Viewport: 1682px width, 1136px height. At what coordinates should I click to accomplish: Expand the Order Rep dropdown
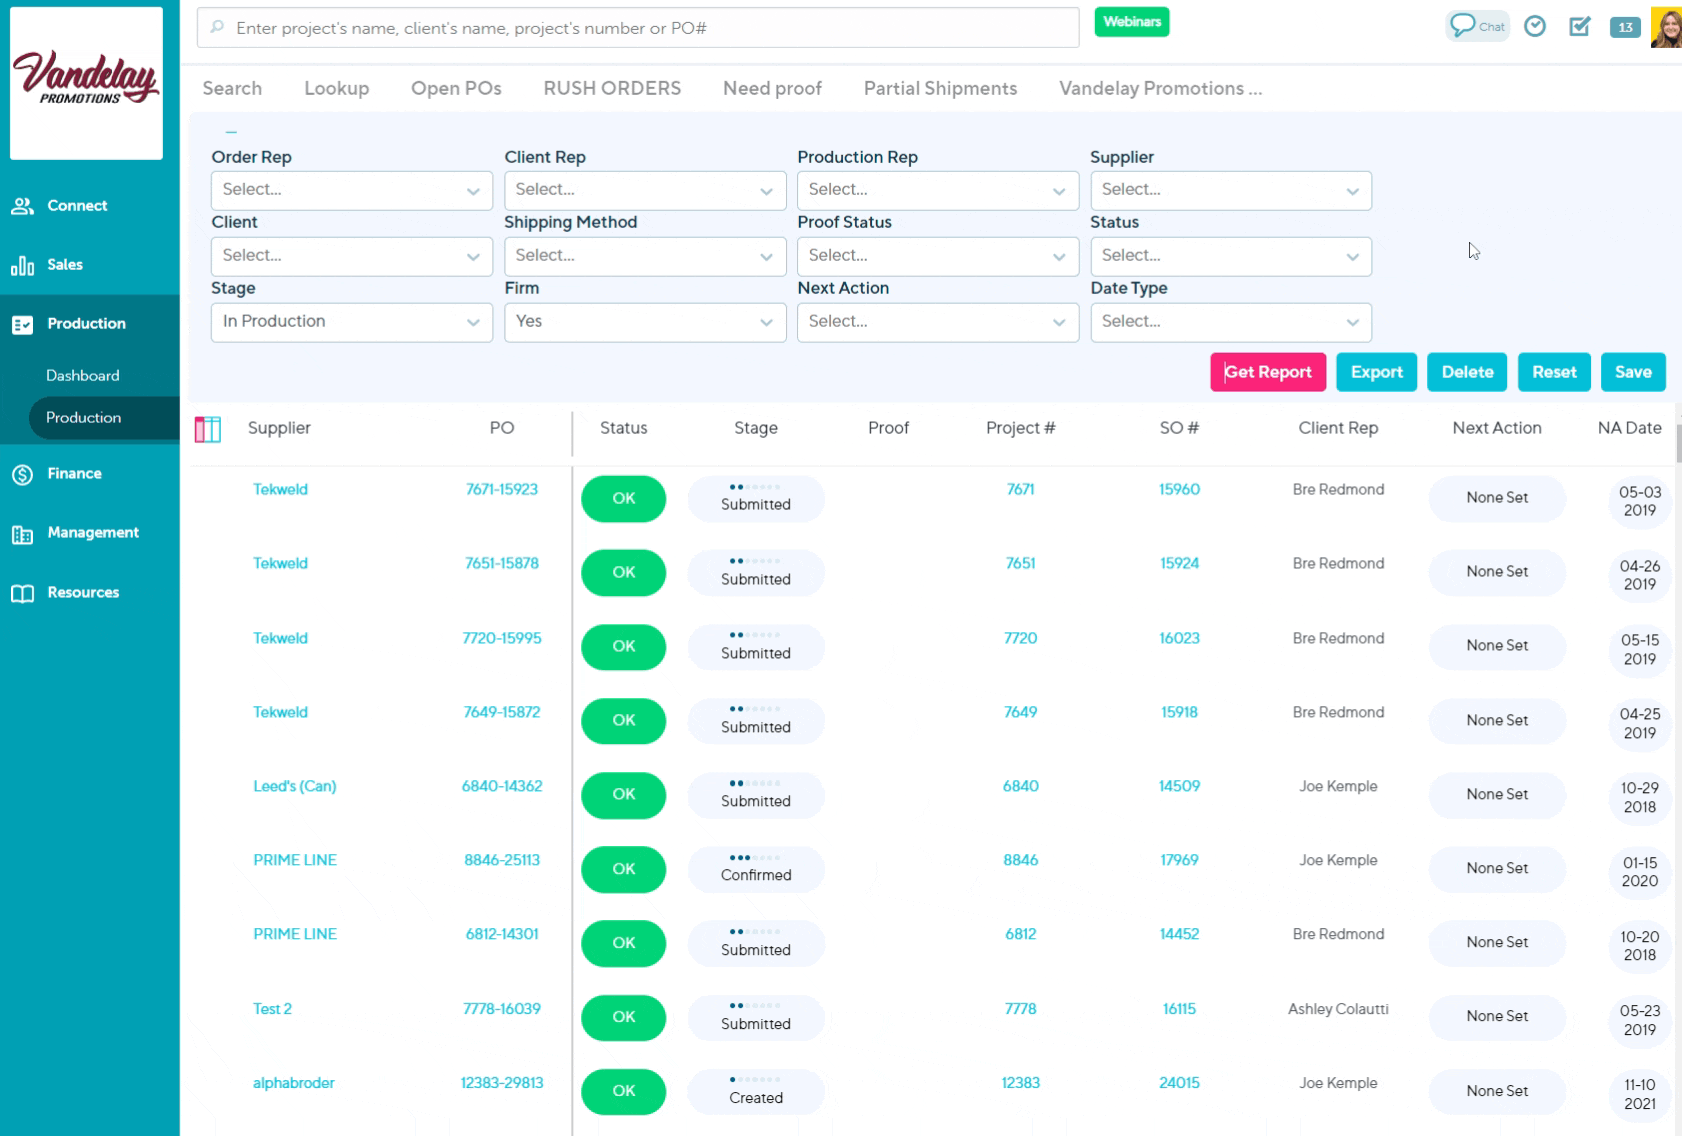point(351,190)
